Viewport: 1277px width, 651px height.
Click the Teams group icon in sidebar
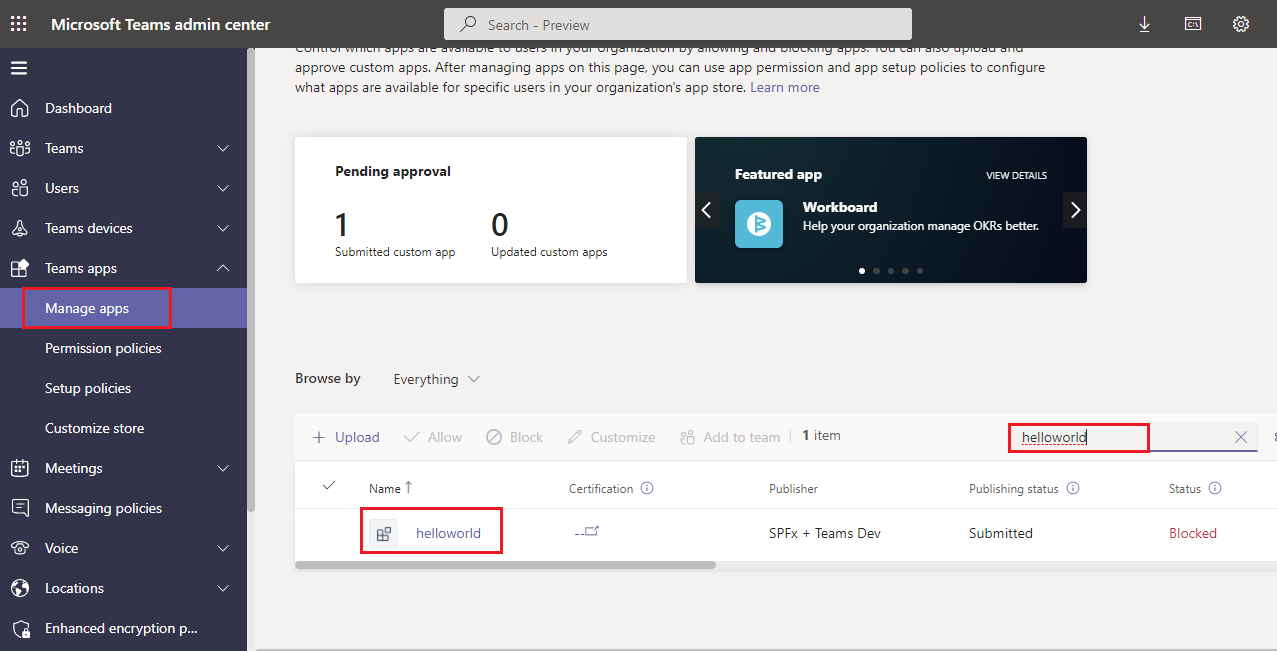pyautogui.click(x=20, y=148)
